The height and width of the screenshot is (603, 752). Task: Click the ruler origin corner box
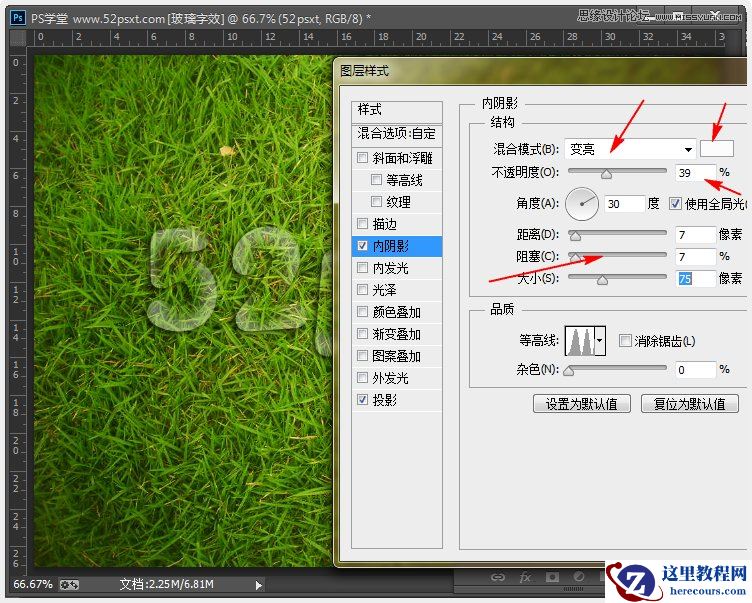[x=18, y=39]
